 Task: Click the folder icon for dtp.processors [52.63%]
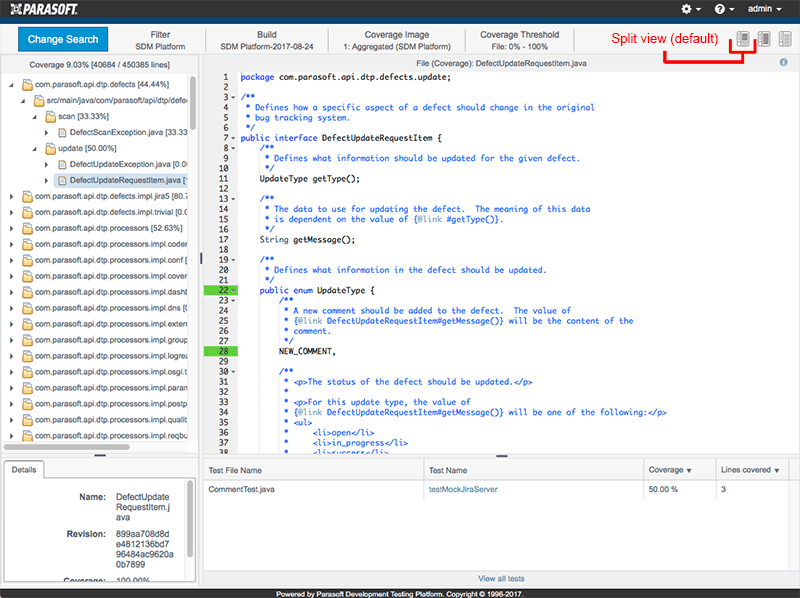[27, 228]
